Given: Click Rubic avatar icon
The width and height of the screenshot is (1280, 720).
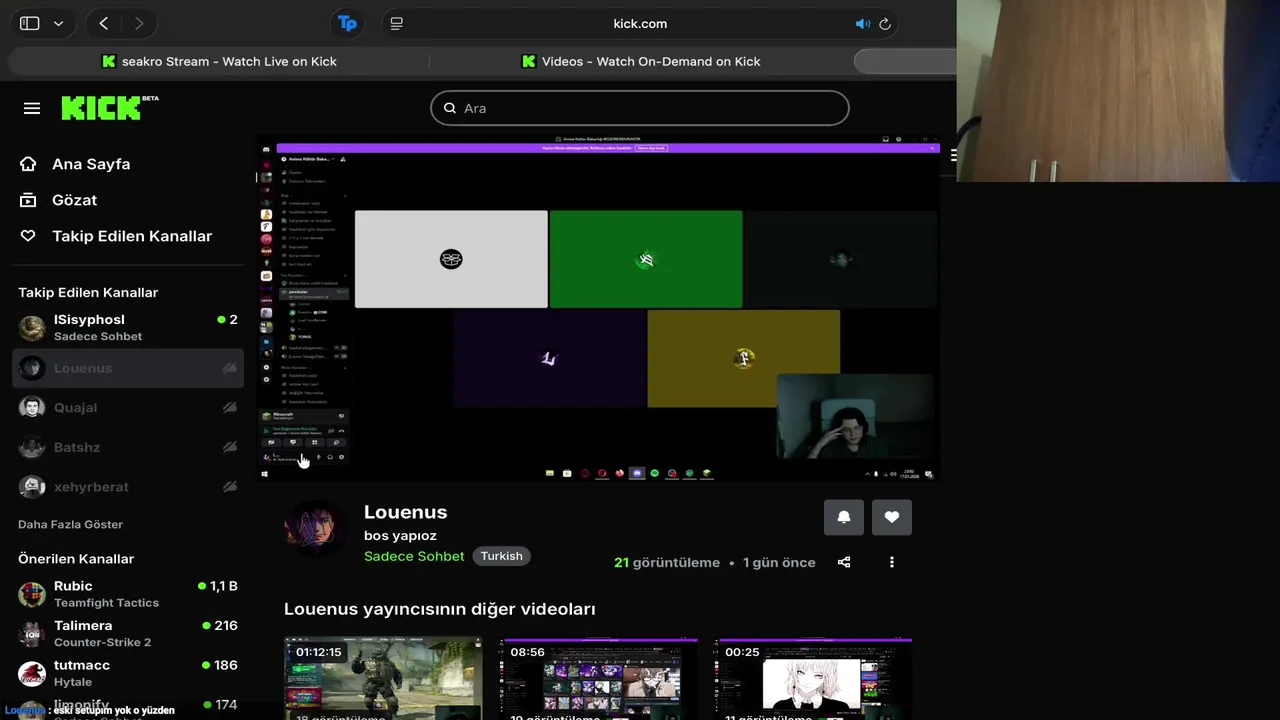Looking at the screenshot, I should click(x=32, y=594).
